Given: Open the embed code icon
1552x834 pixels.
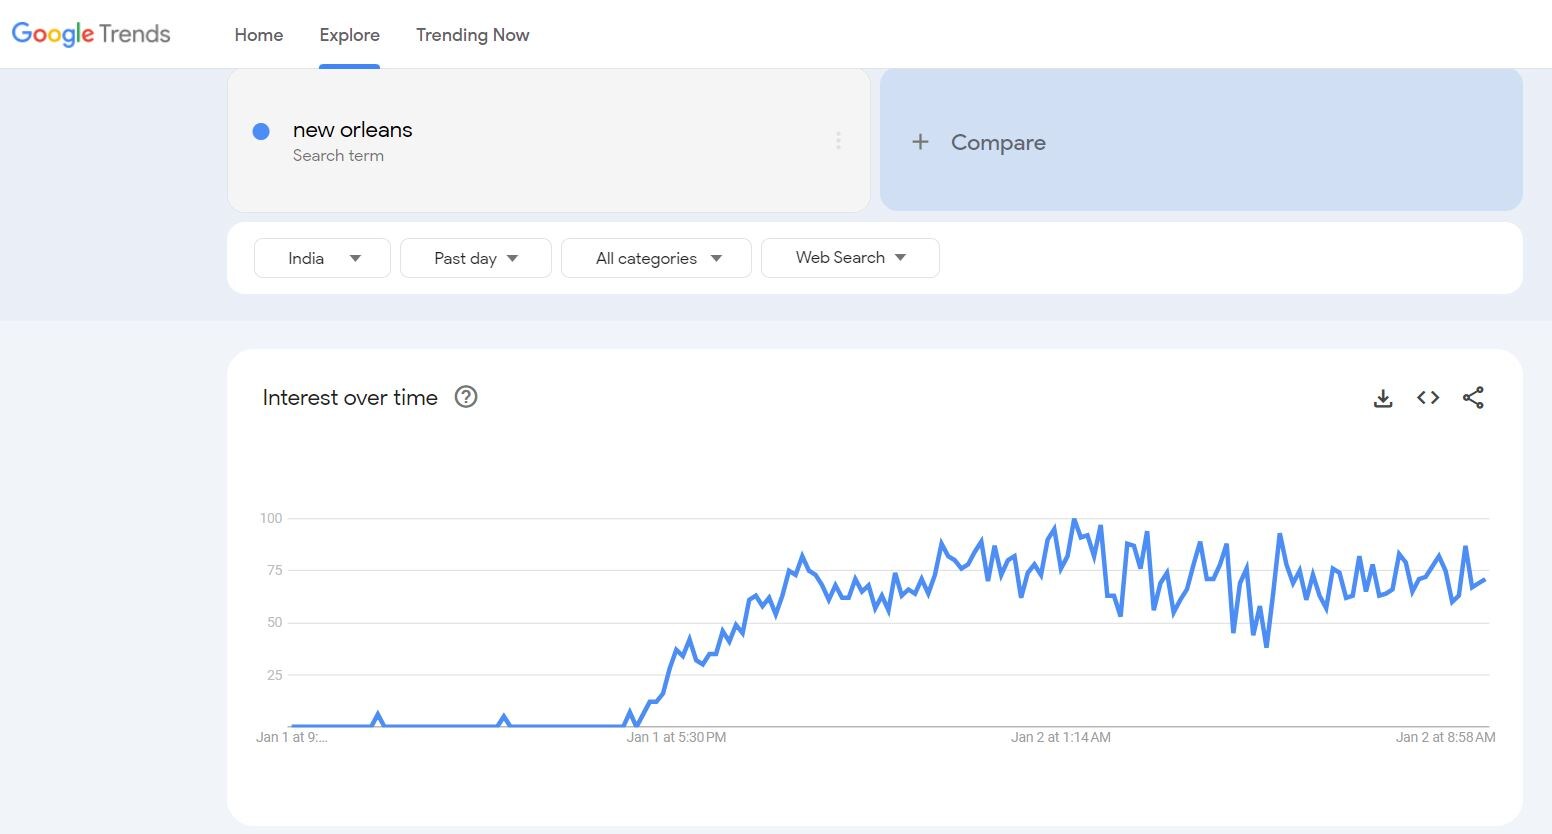Looking at the screenshot, I should [x=1428, y=398].
